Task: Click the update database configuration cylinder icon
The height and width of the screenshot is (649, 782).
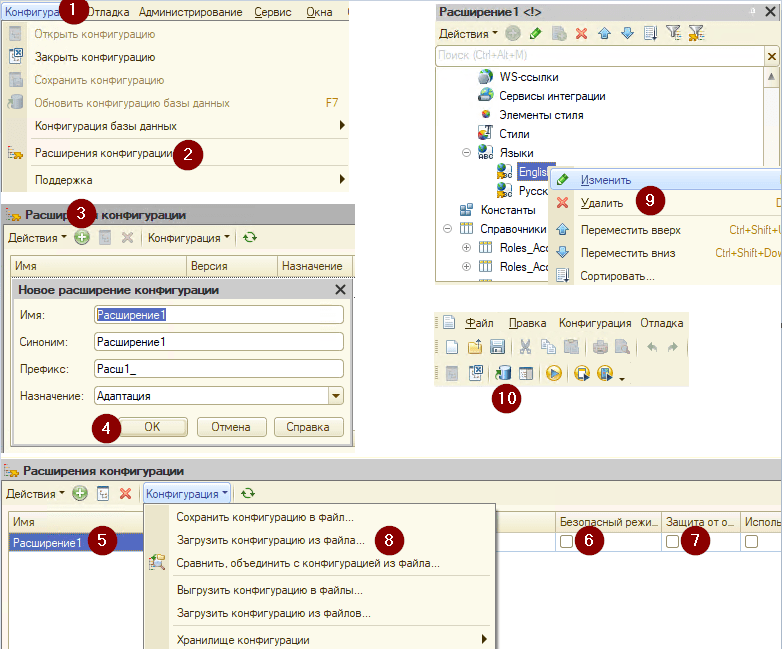Action: coord(503,373)
